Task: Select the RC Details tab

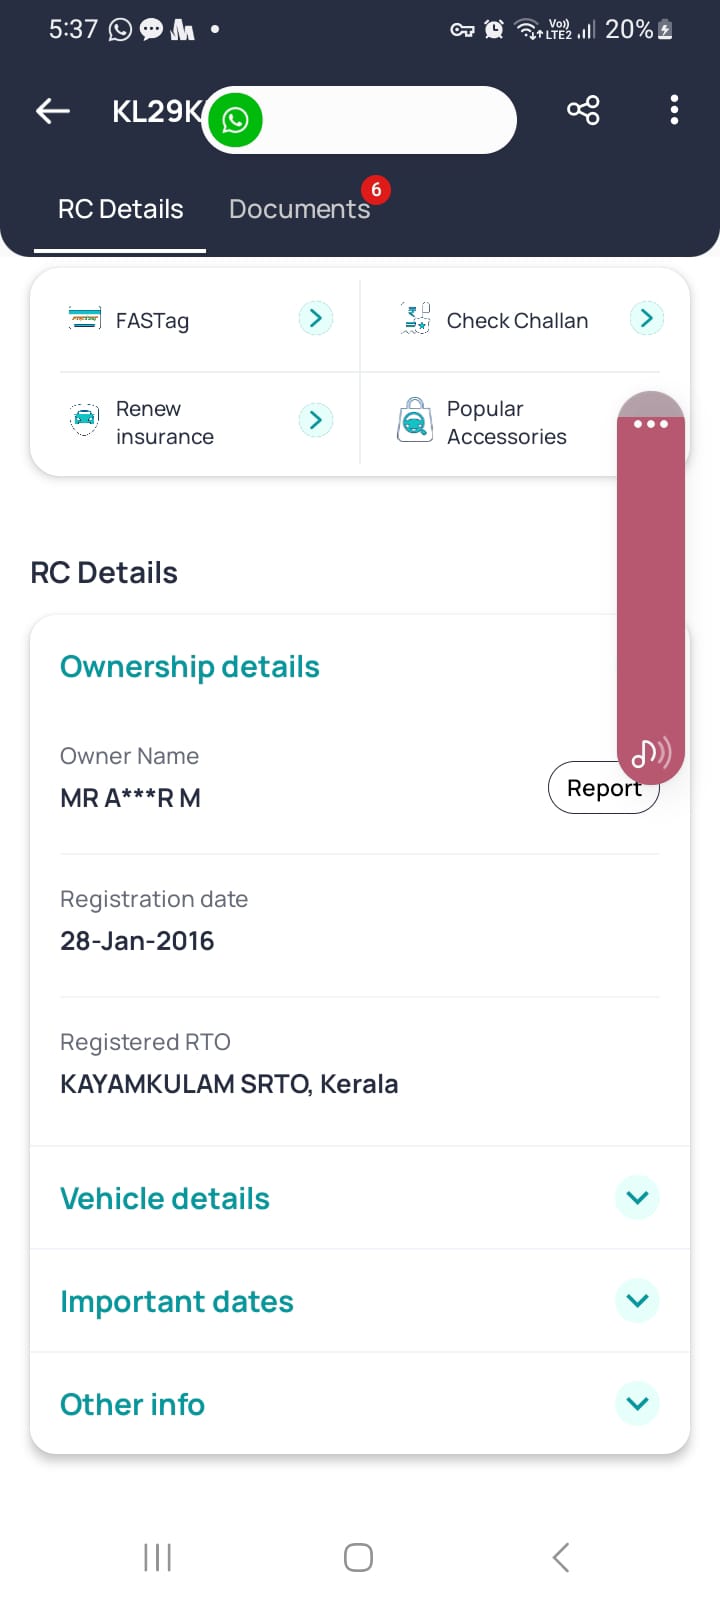Action: click(120, 209)
